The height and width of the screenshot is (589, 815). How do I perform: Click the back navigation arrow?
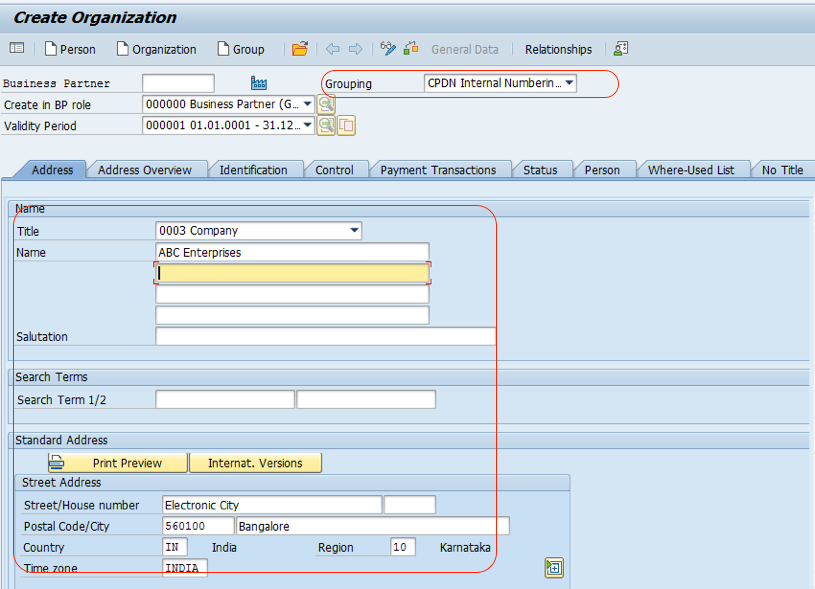(332, 48)
